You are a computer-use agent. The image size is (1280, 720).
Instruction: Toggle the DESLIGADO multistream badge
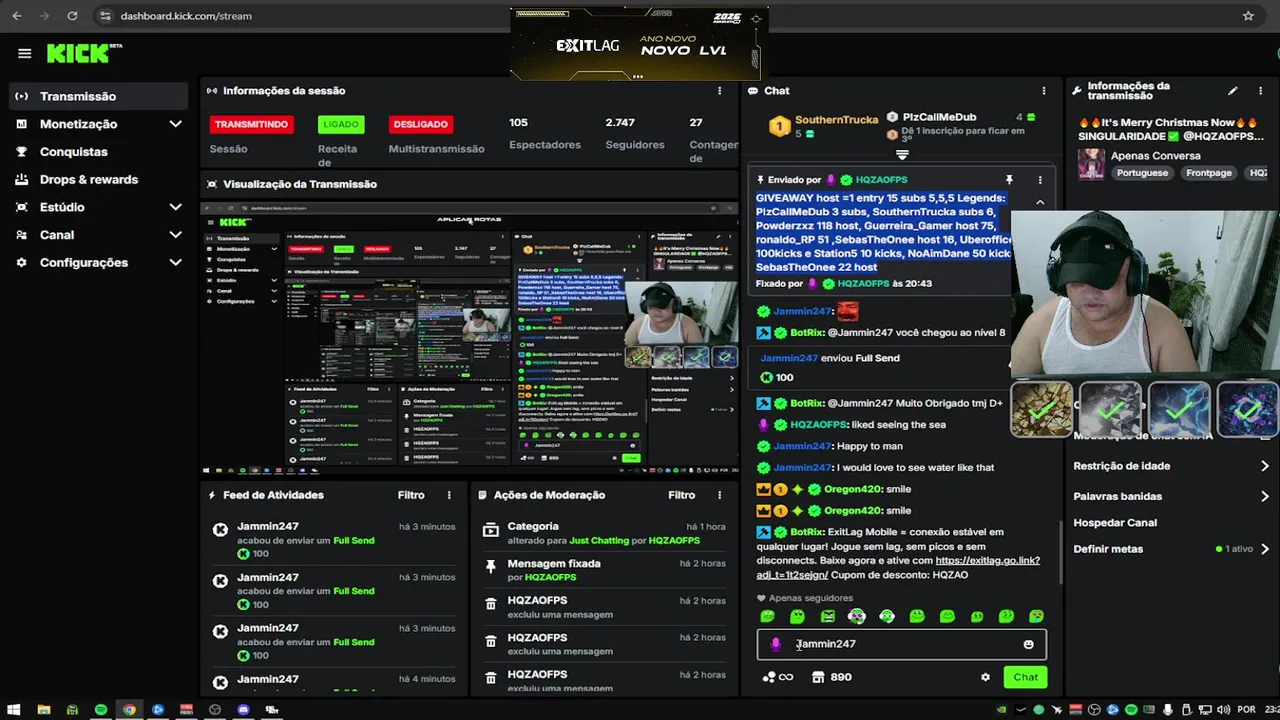click(x=420, y=124)
